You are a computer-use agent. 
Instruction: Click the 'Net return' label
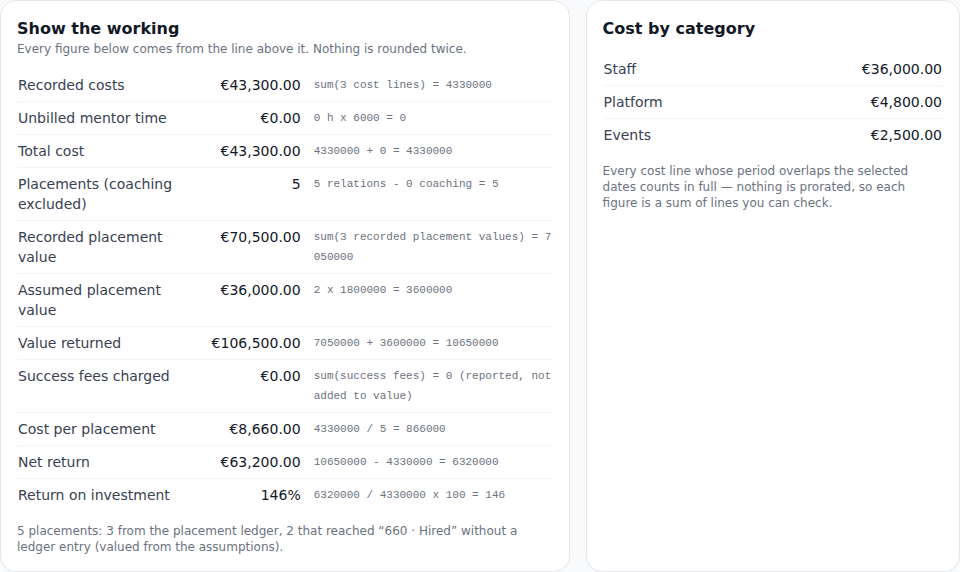(x=54, y=462)
